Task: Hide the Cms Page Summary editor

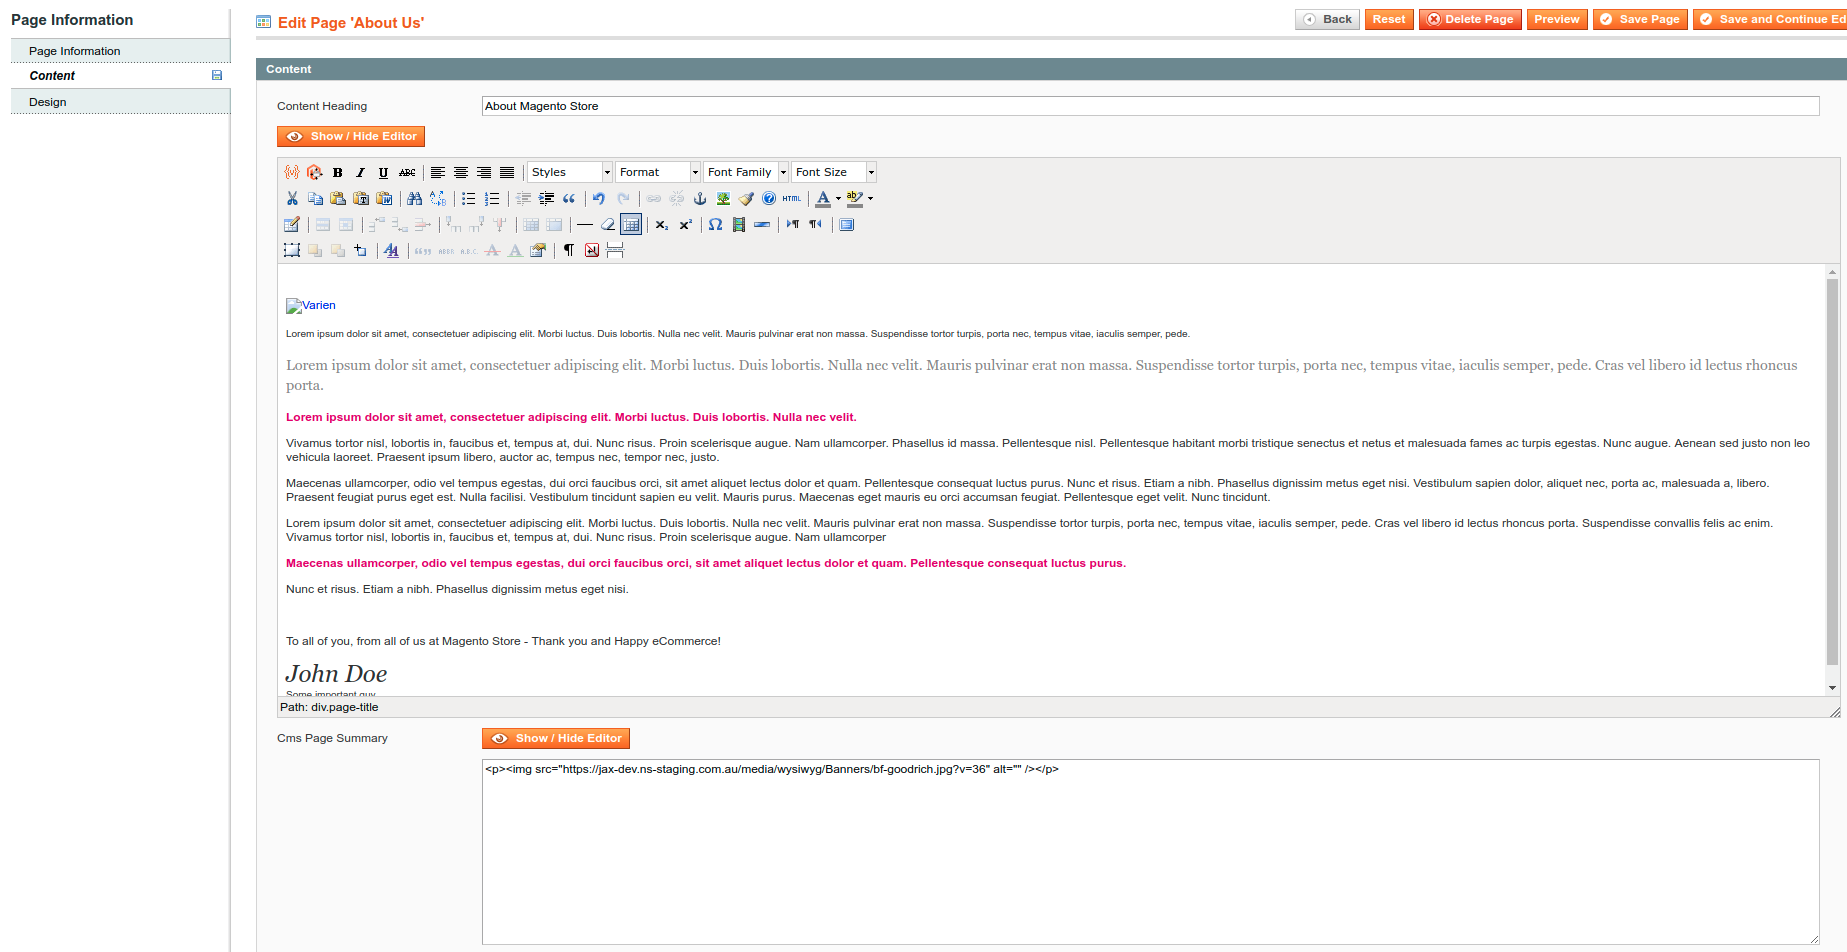Action: [x=555, y=738]
